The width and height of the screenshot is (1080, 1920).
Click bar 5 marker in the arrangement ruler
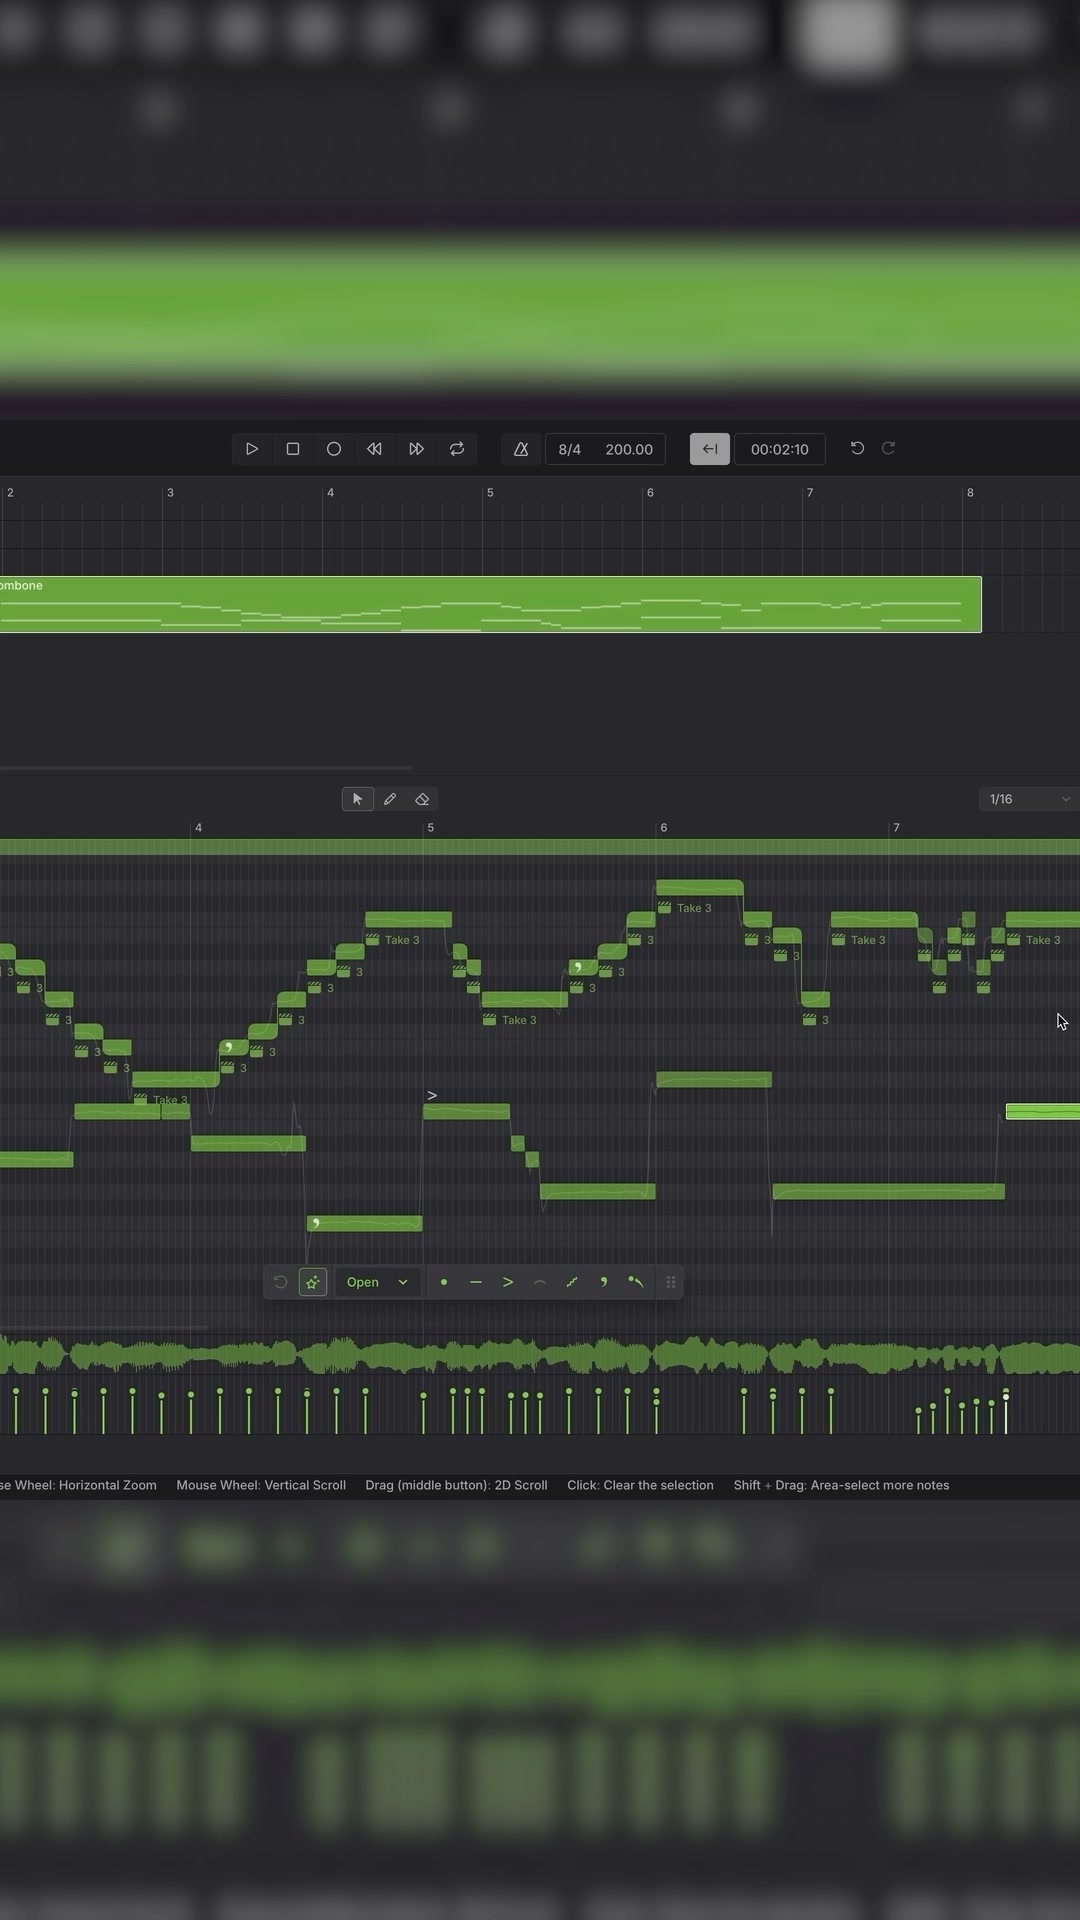[490, 493]
